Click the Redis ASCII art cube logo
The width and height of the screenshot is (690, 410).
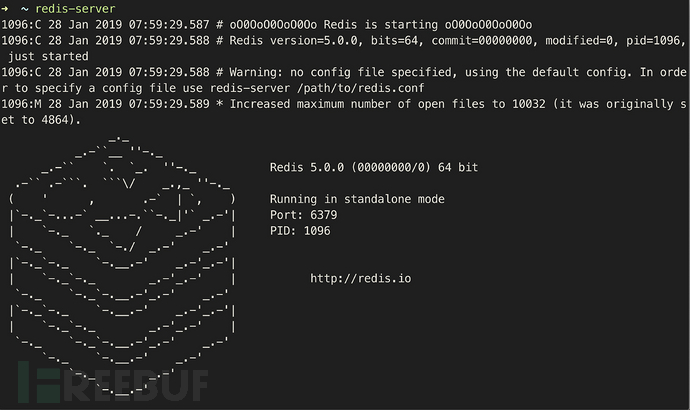coord(122,266)
